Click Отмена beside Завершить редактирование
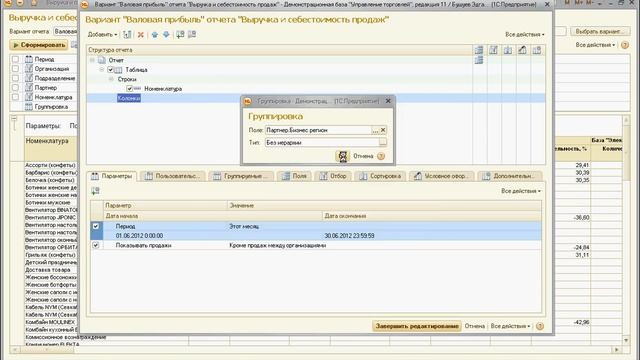 pos(475,326)
